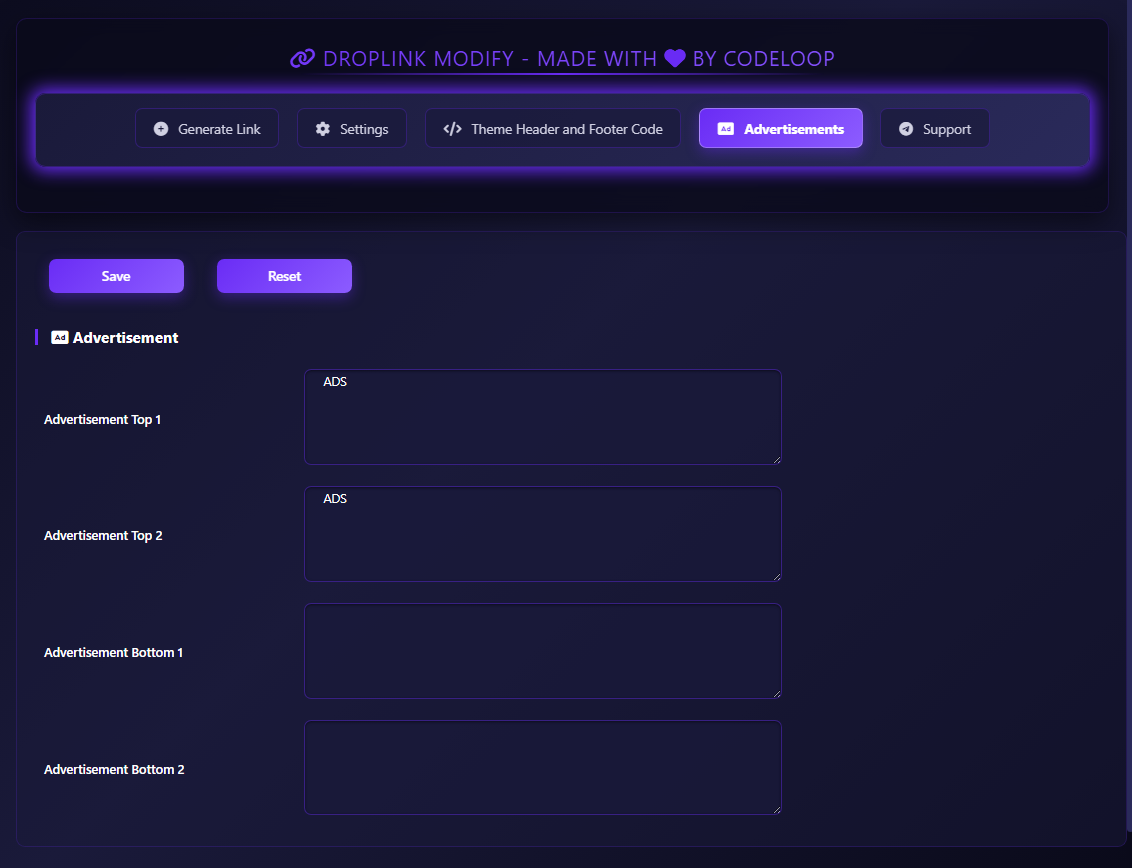Click the Advertisement Top 2 label
Viewport: 1132px width, 868px height.
click(x=103, y=536)
